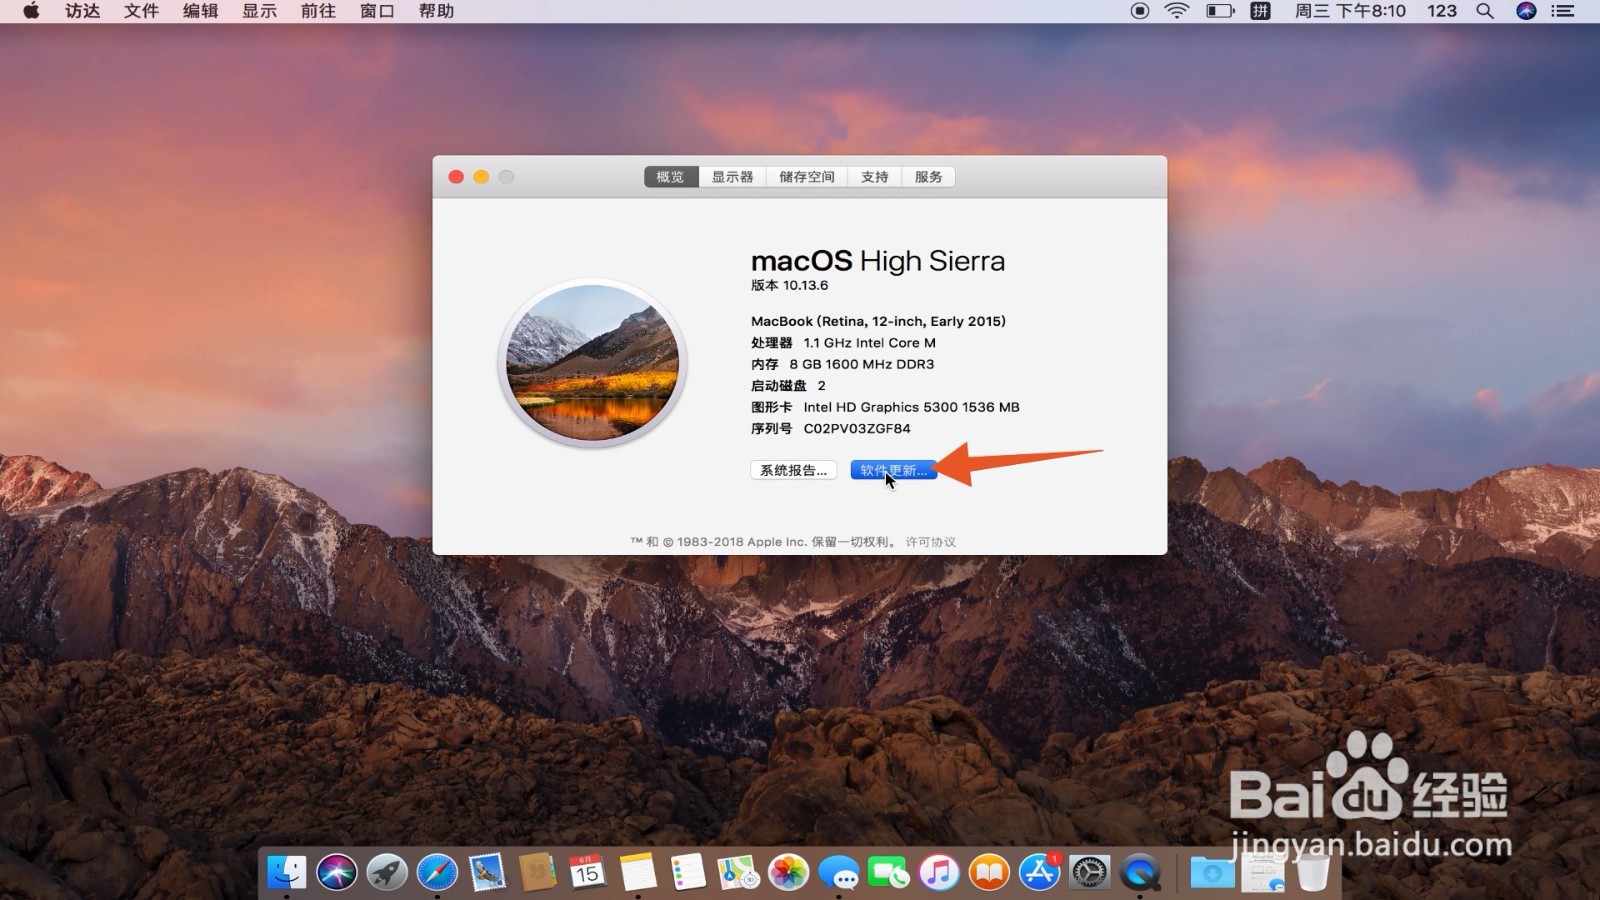Screen dimensions: 1600x900
Task: Open Maps app in Dock
Action: pos(738,872)
